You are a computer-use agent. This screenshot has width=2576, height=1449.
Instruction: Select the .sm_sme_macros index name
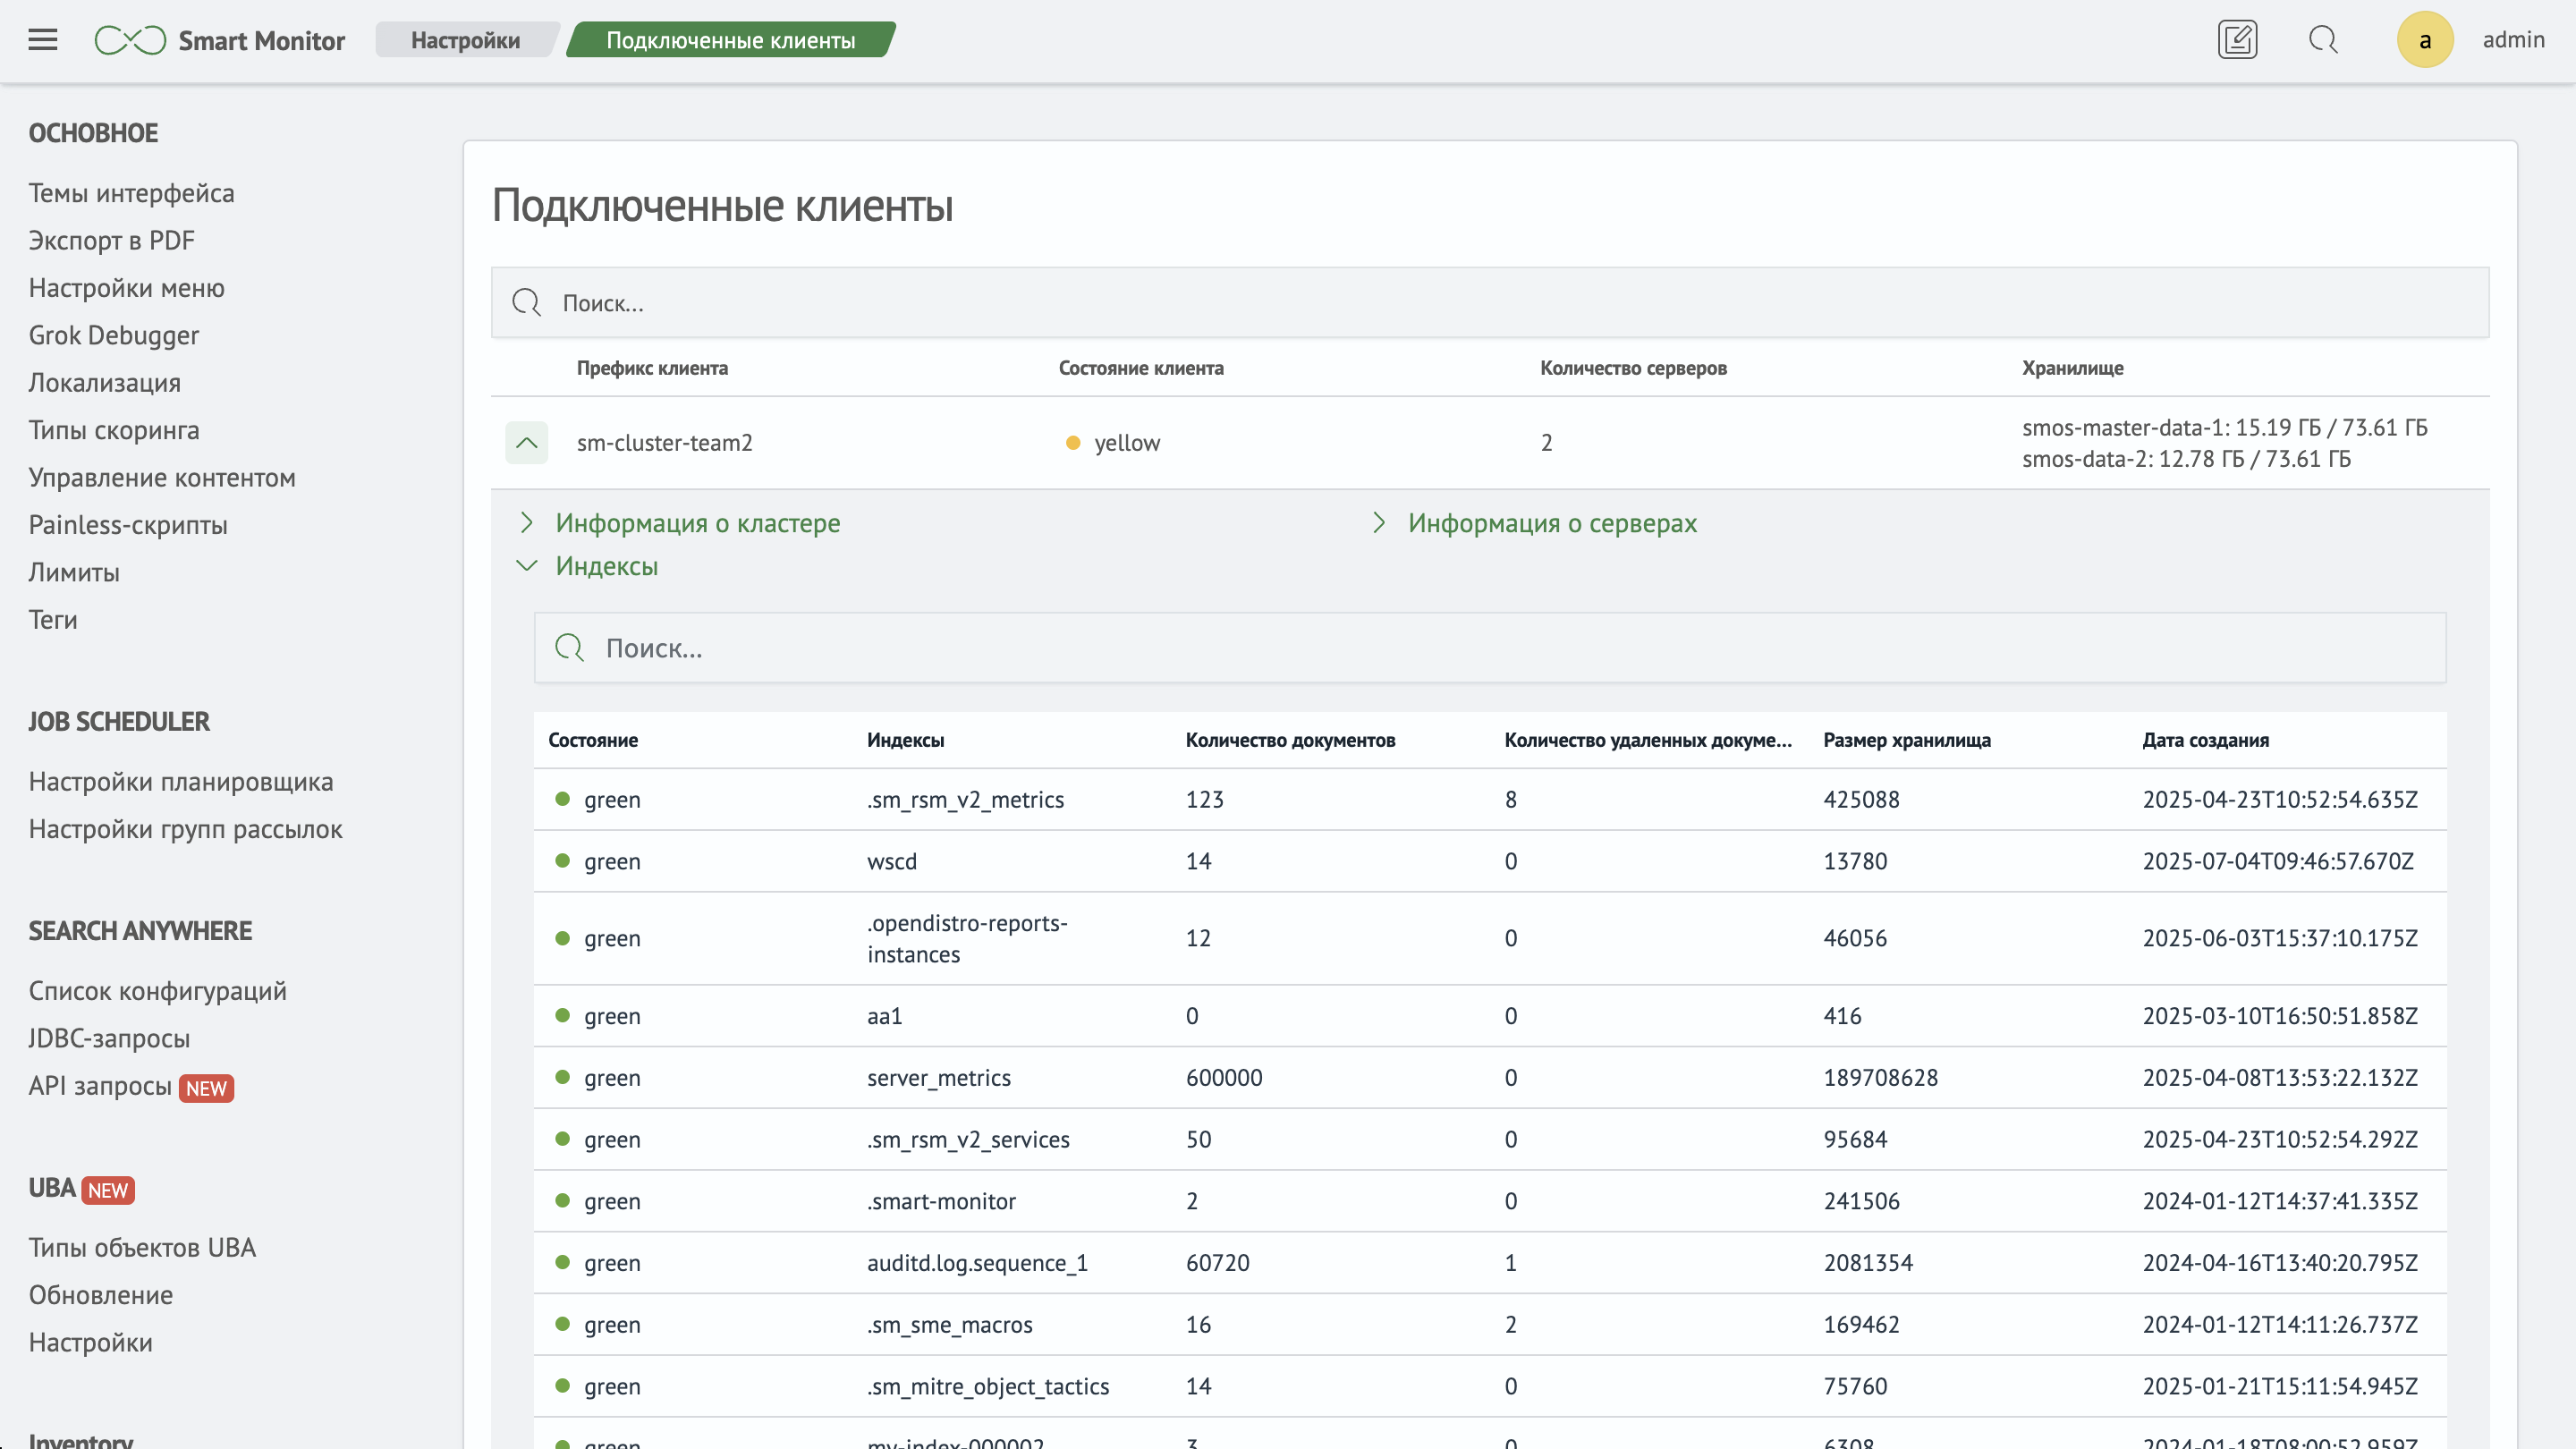949,1325
